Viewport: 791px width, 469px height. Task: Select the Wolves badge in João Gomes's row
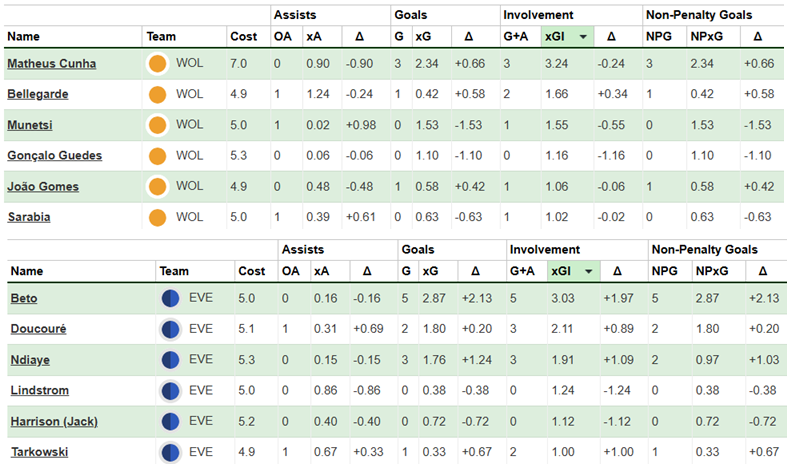tap(156, 187)
